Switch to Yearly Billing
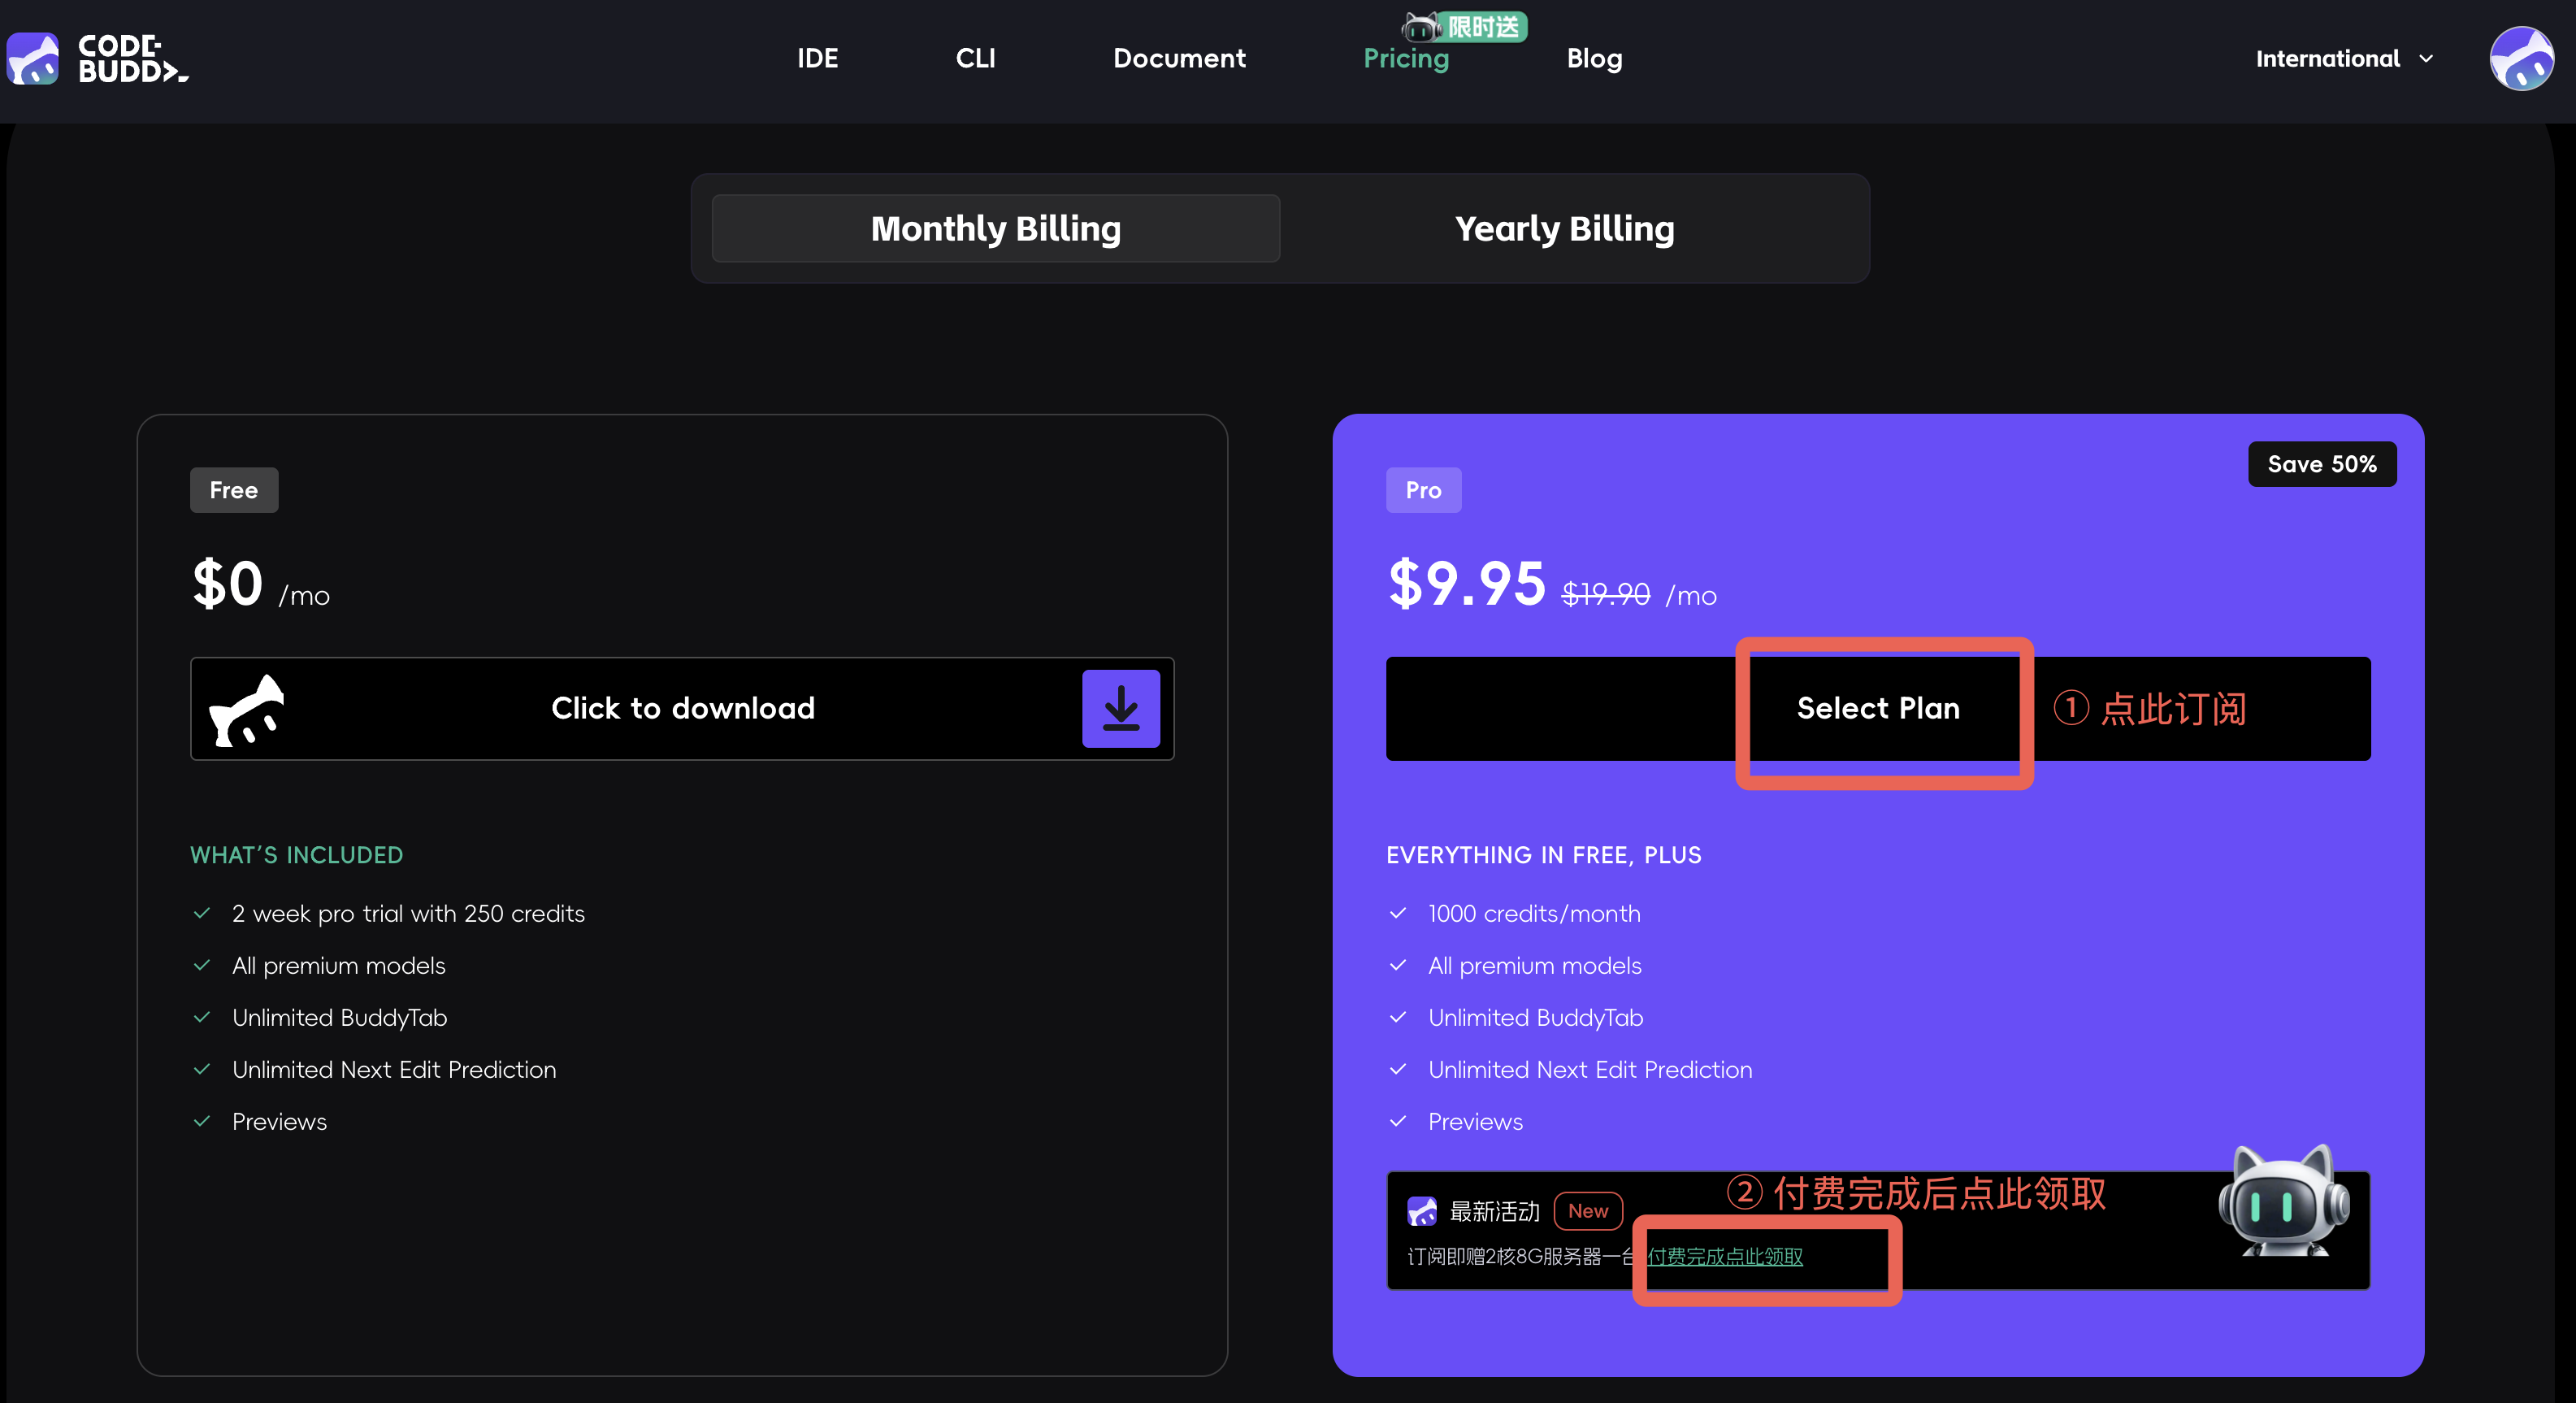The image size is (2576, 1403). 1564,228
